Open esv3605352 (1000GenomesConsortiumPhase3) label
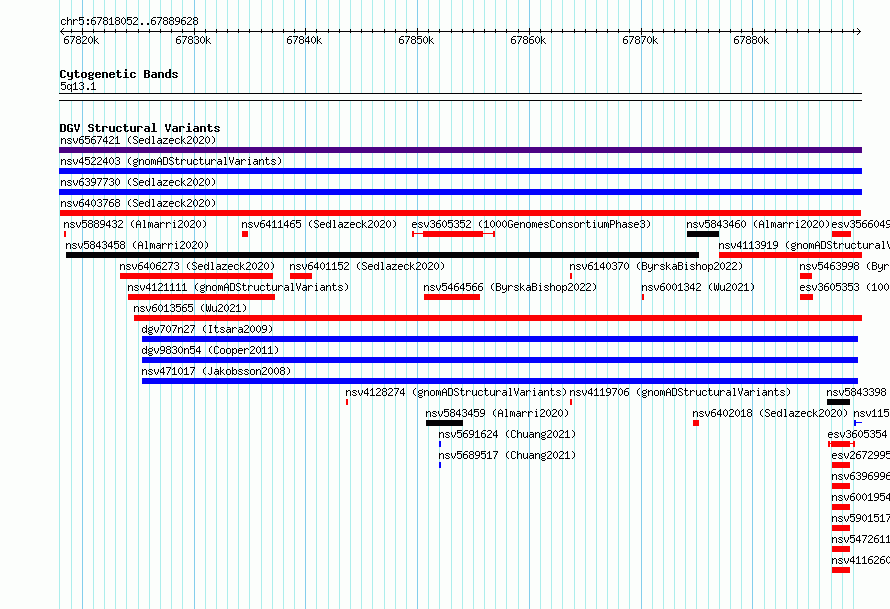The width and height of the screenshot is (890, 609). pyautogui.click(x=531, y=224)
